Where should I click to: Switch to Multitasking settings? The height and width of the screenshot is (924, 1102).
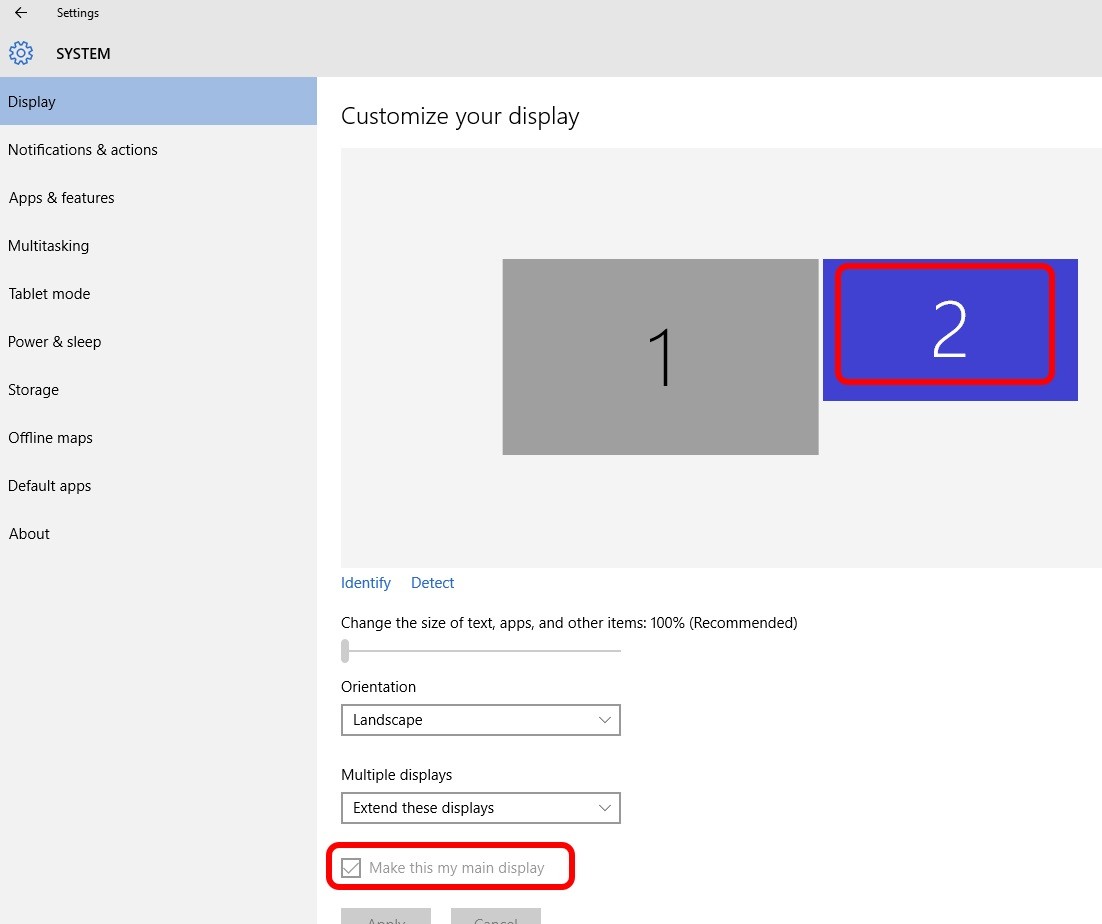pos(49,246)
